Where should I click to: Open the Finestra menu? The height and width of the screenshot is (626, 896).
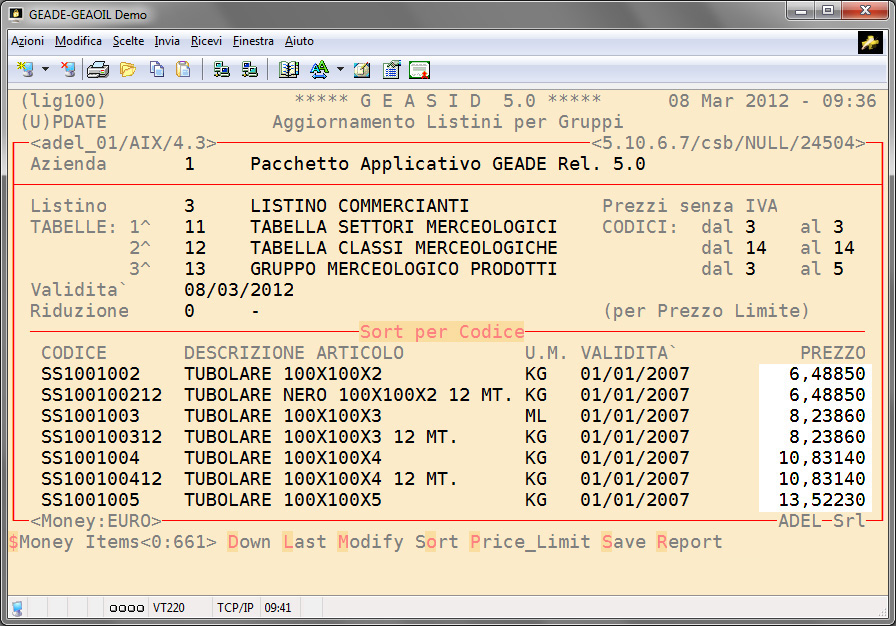(253, 41)
